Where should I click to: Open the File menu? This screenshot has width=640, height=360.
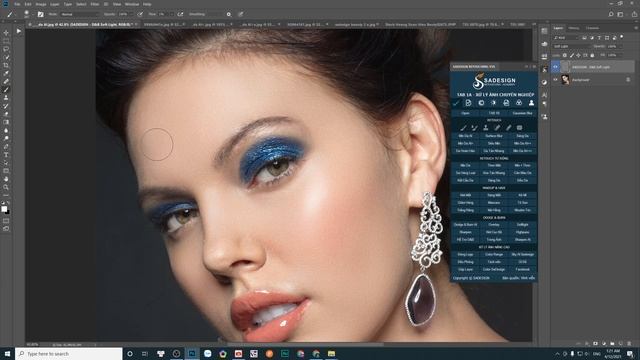click(x=17, y=4)
